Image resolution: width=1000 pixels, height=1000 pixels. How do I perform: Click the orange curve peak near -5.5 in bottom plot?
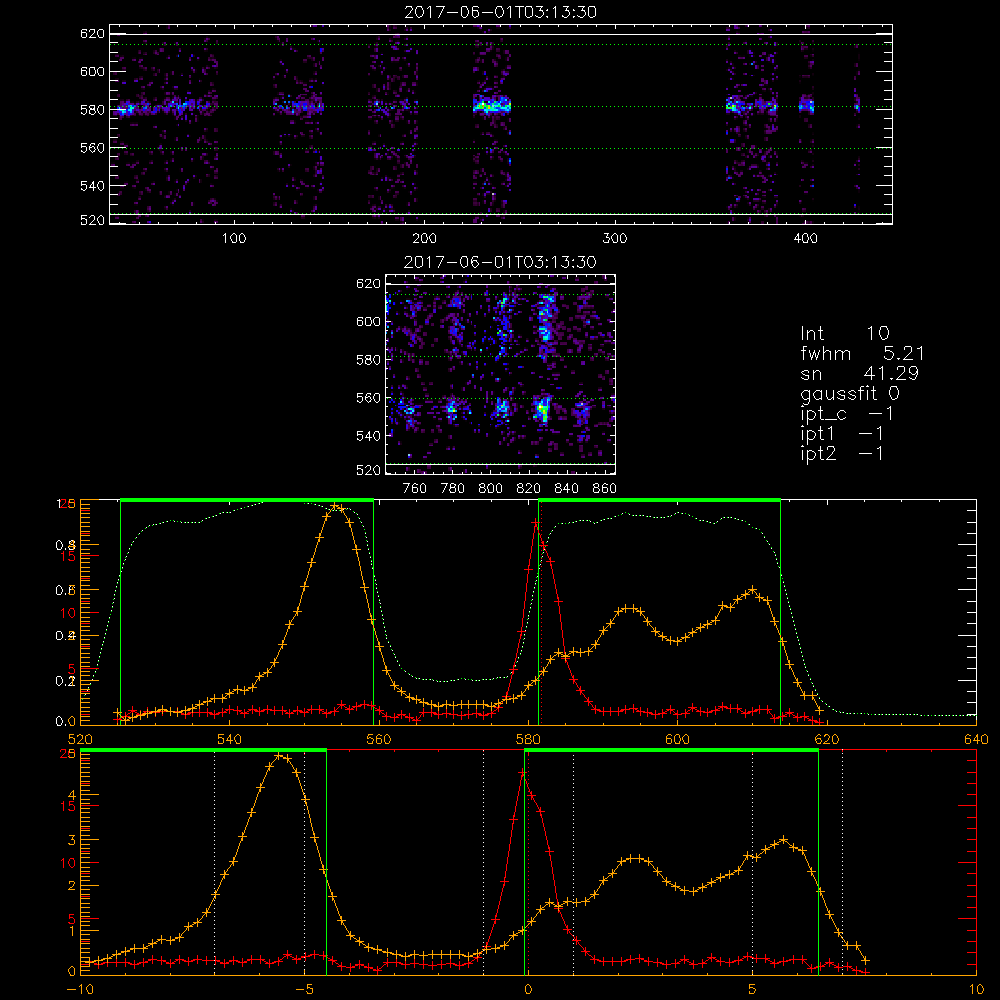pos(279,756)
